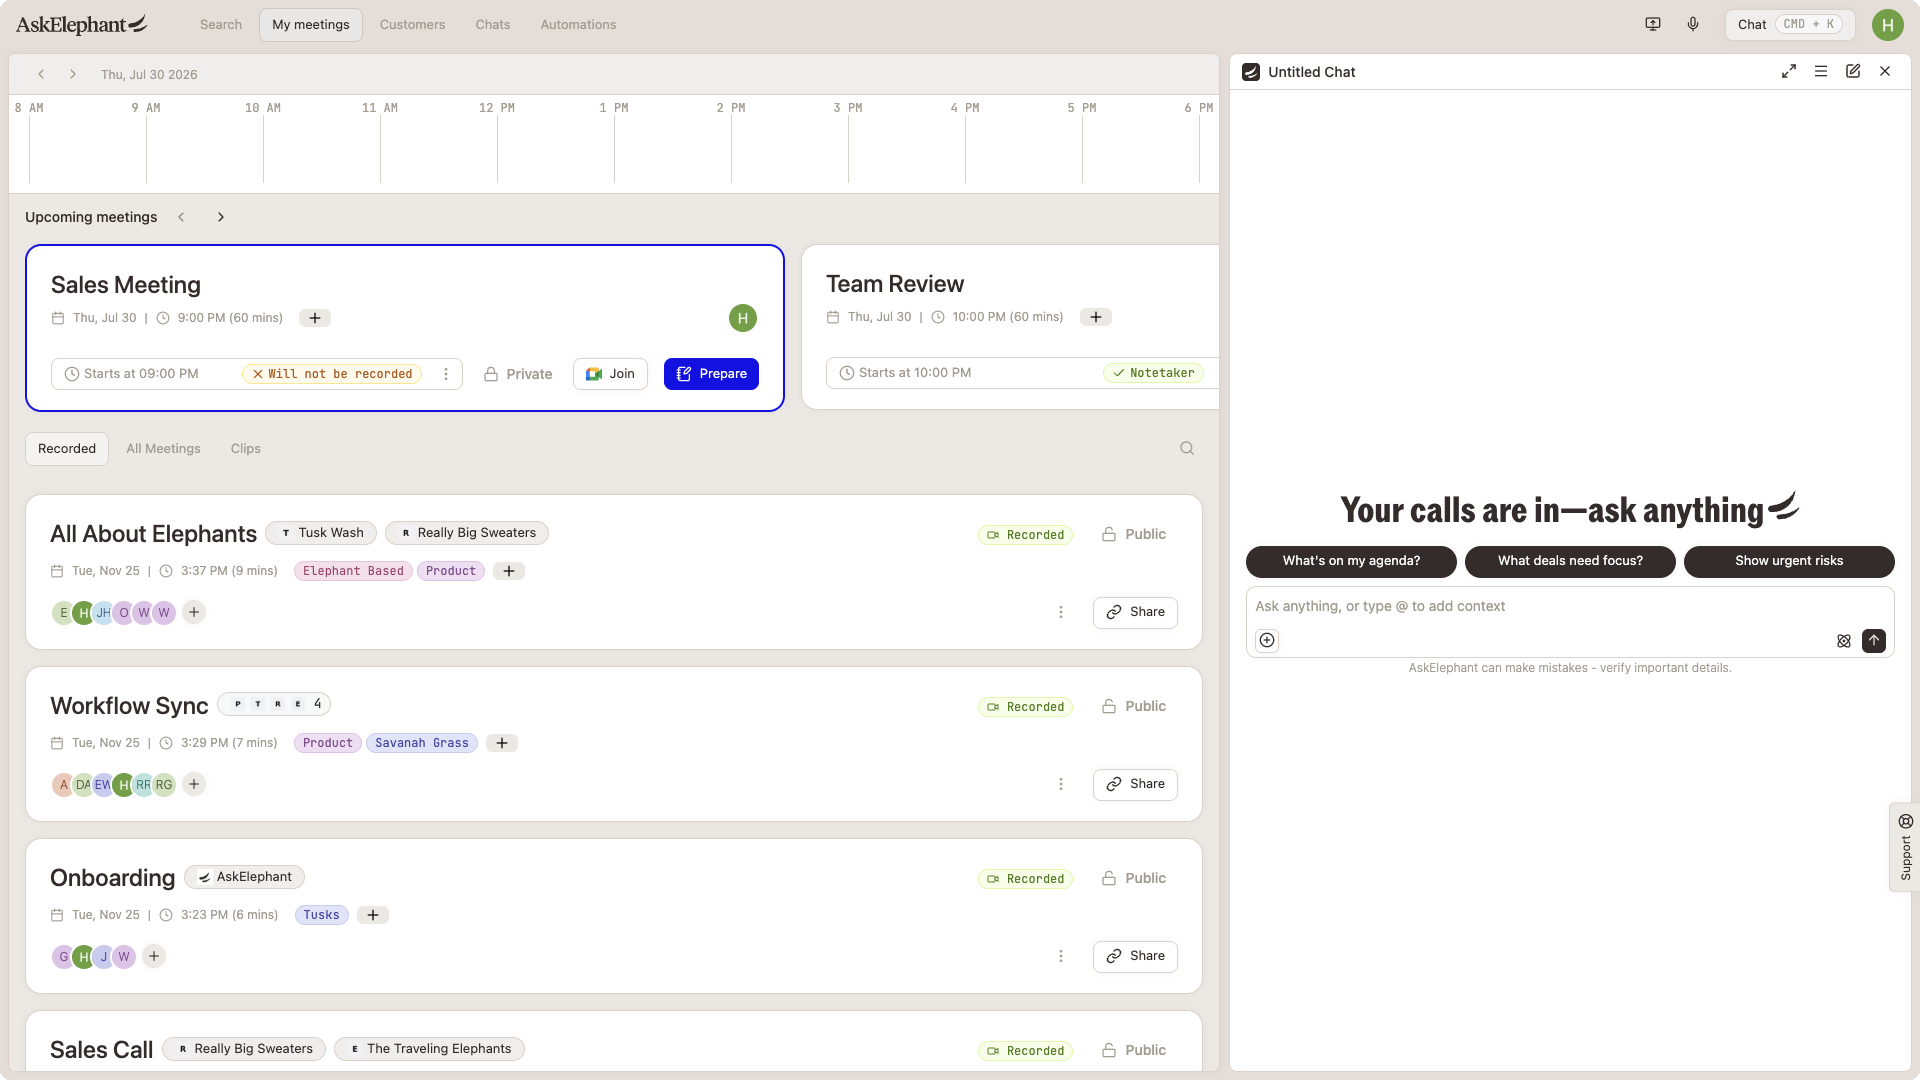Toggle Private setting on Sales Meeting
Viewport: 1920px width, 1080px height.
tap(518, 374)
